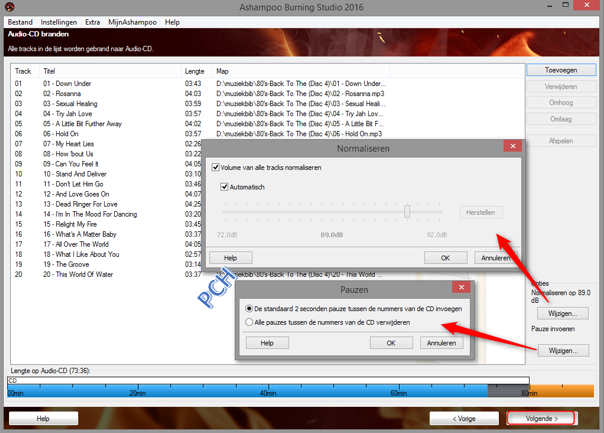Click Wijzigen under Pauze invoeren
The height and width of the screenshot is (433, 604).
click(x=563, y=351)
